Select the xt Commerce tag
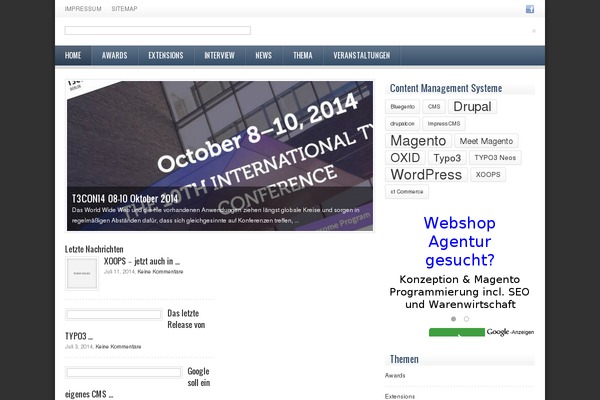Viewport: 600px width, 400px height. coord(407,191)
